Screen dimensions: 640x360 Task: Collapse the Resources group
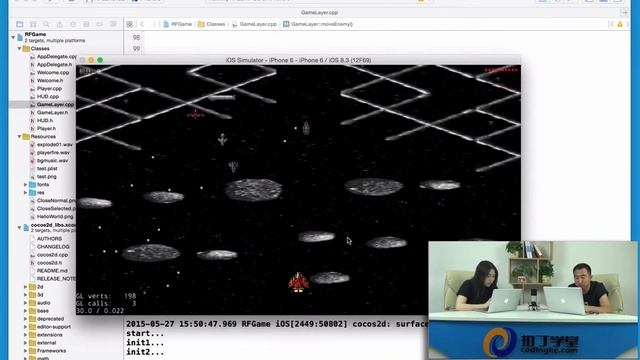point(19,137)
